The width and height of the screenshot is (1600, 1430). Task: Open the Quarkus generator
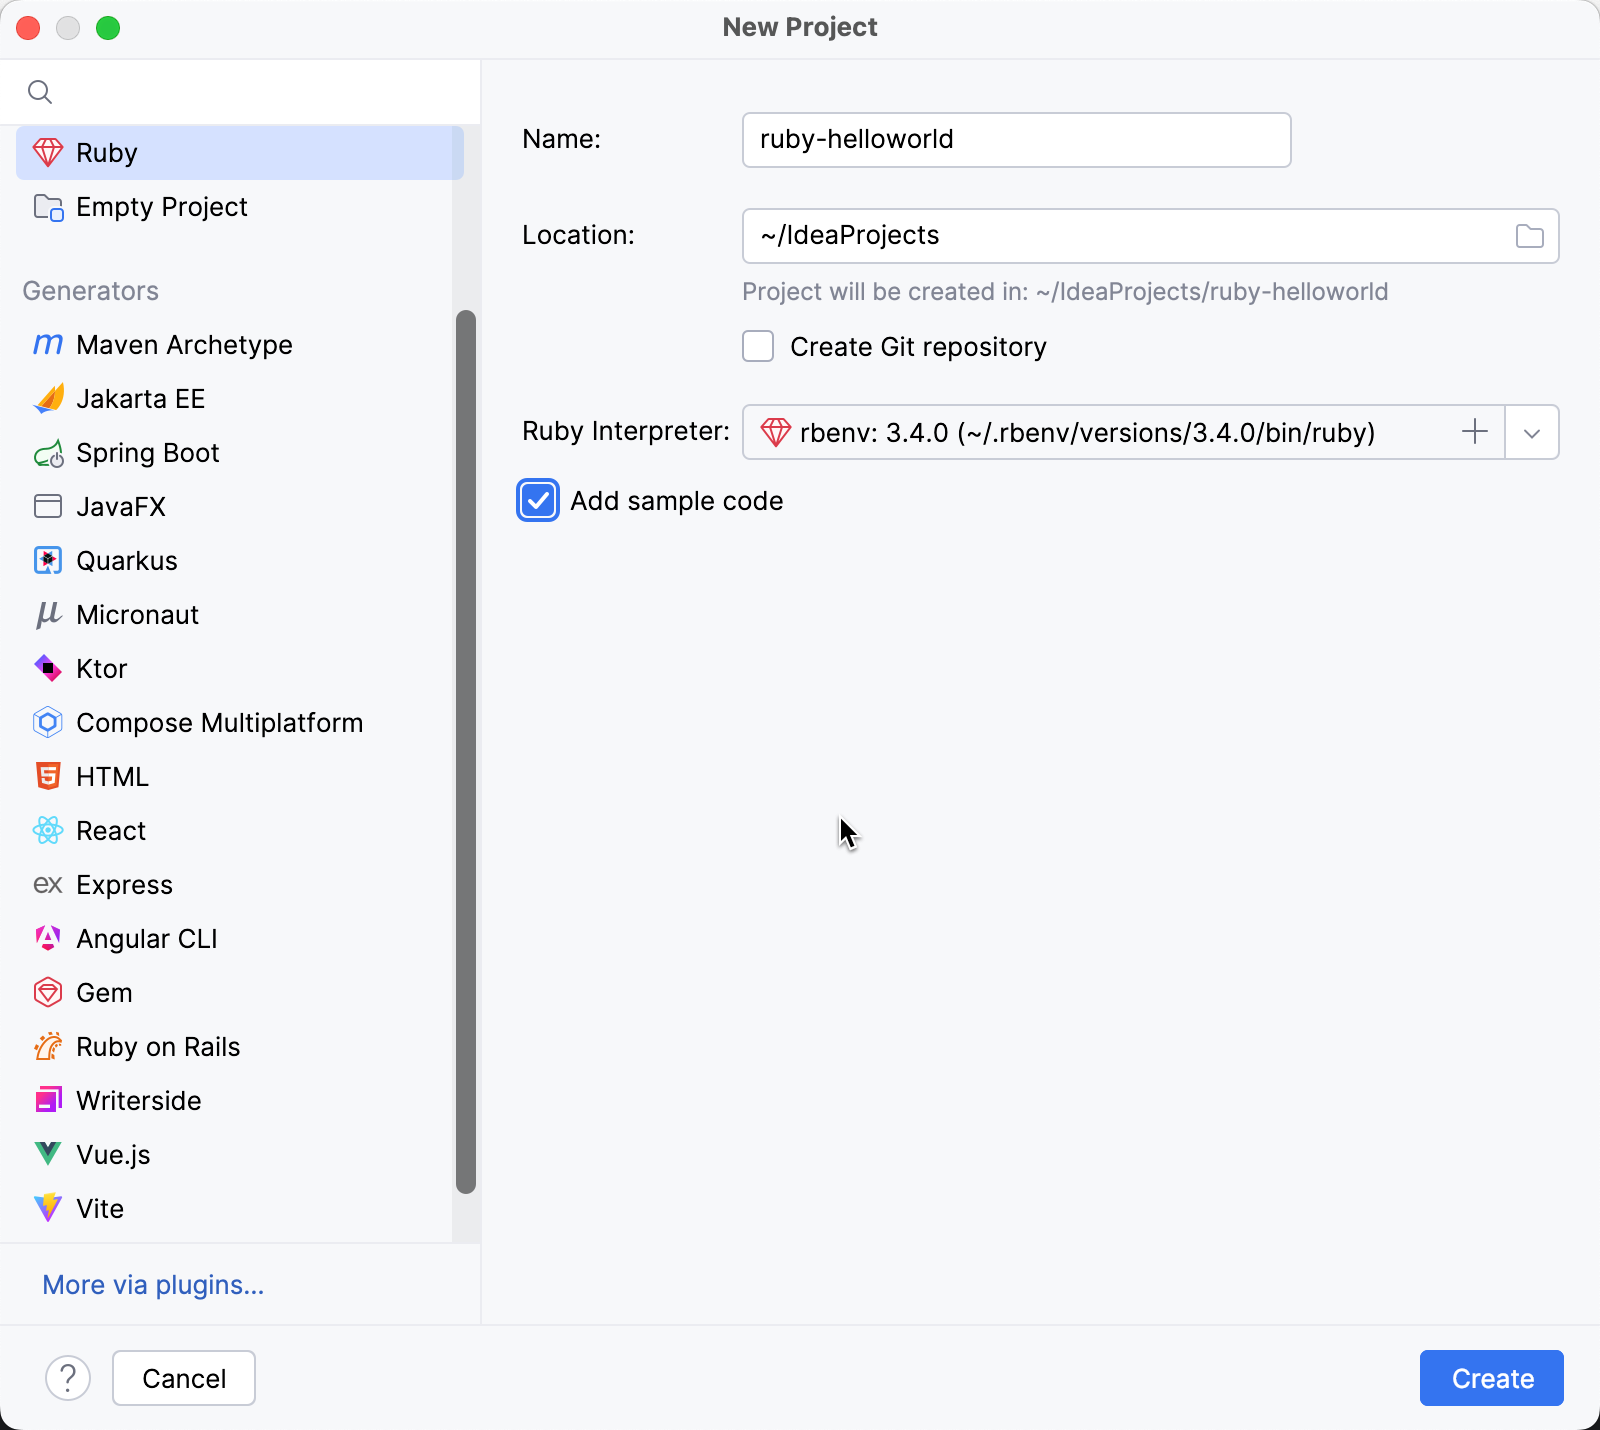[126, 560]
